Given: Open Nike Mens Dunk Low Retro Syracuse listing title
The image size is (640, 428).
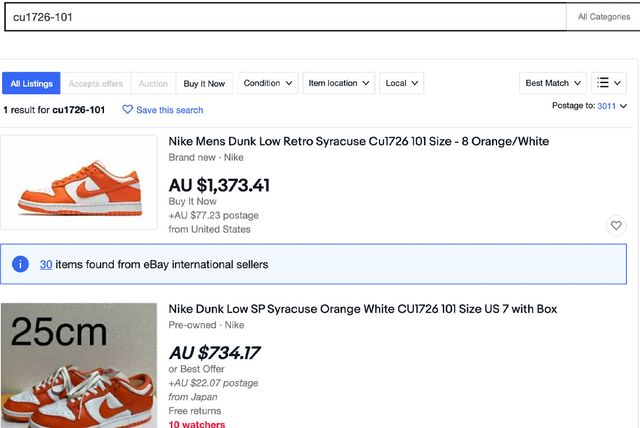Looking at the screenshot, I should (358, 141).
